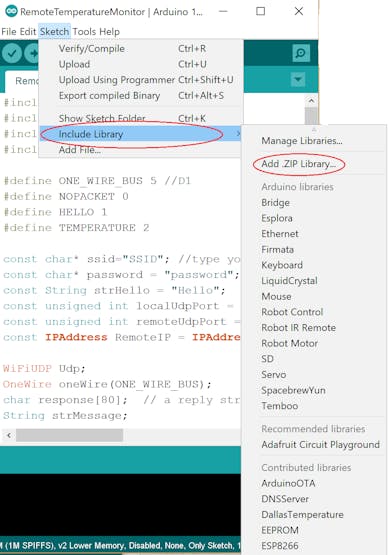This screenshot has height=555, width=389.
Task: Include the Robot Control library
Action: (x=292, y=312)
